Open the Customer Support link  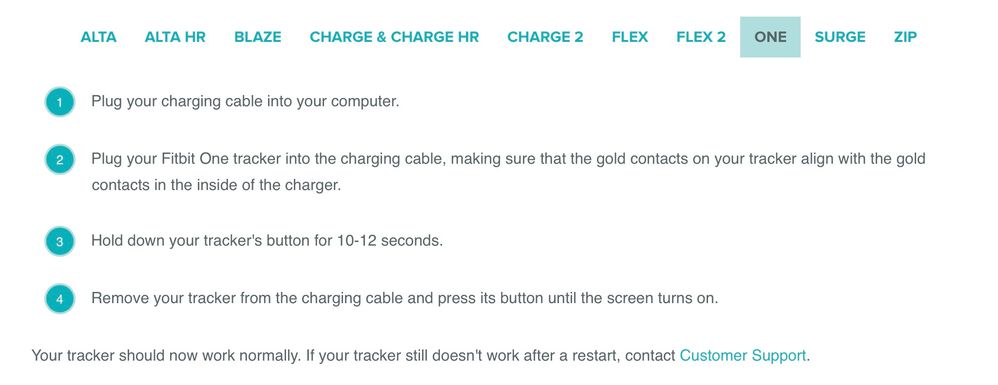tap(743, 356)
